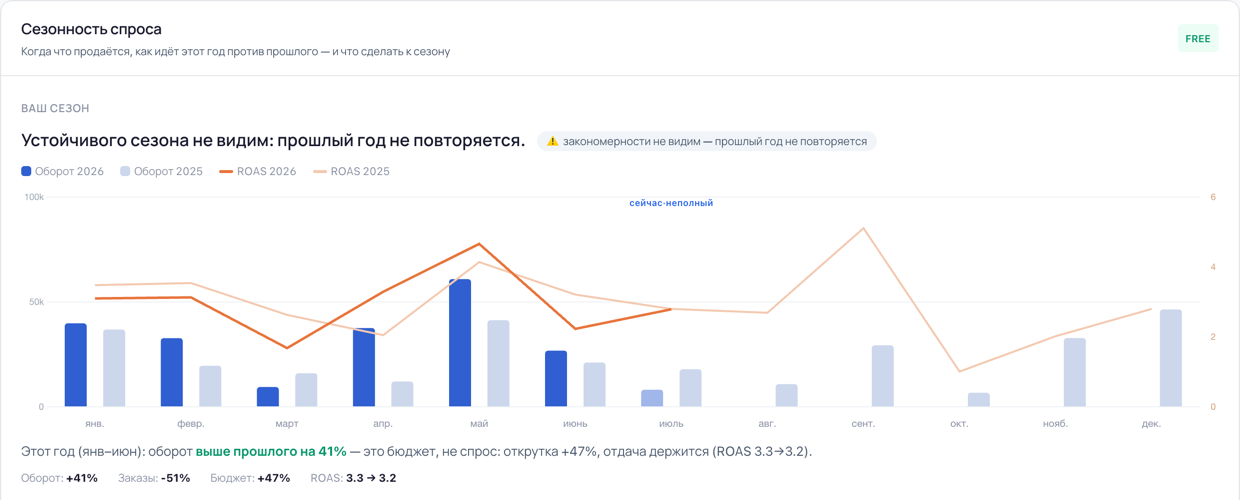Select the 2026 turnover bar for апр.
The height and width of the screenshot is (500, 1240).
pyautogui.click(x=364, y=367)
